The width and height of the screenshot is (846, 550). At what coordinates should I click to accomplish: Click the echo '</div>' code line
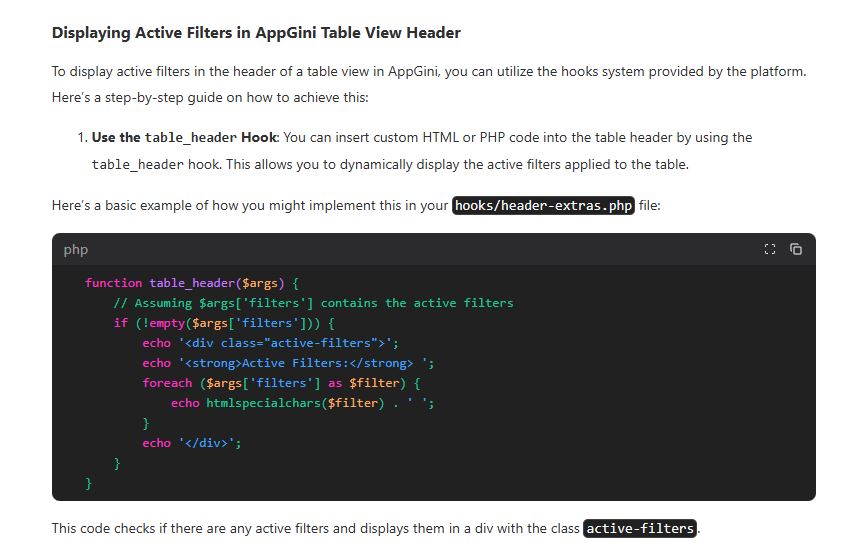tap(192, 443)
